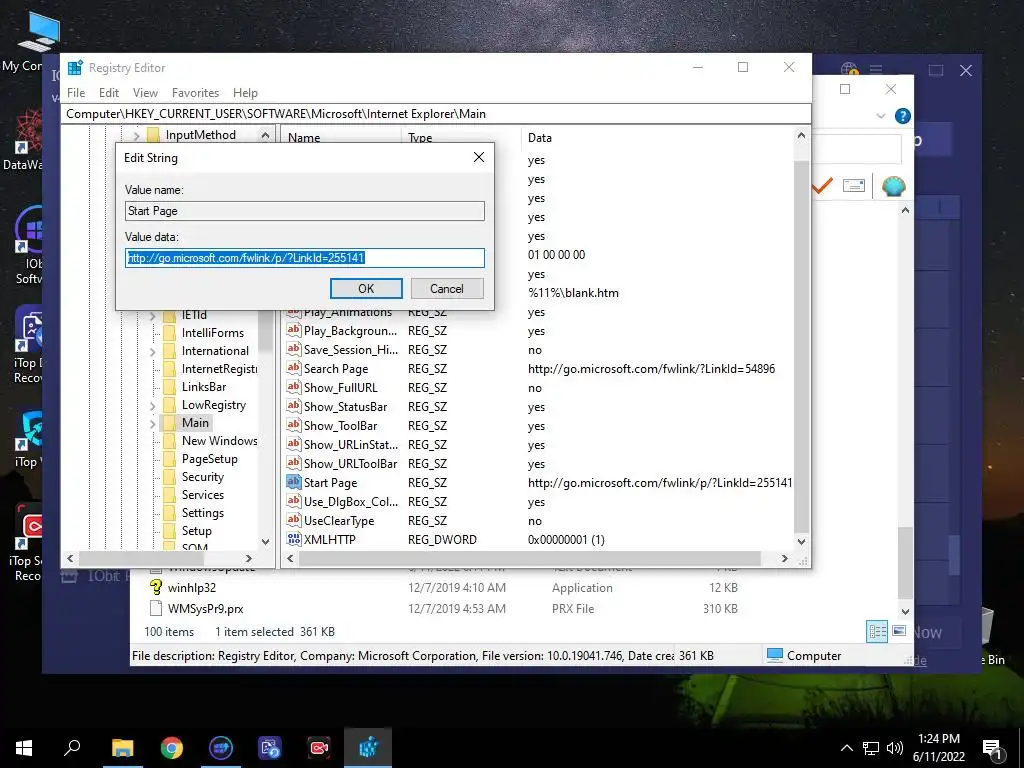
Task: Expand the InputMethod tree key
Action: [x=136, y=135]
